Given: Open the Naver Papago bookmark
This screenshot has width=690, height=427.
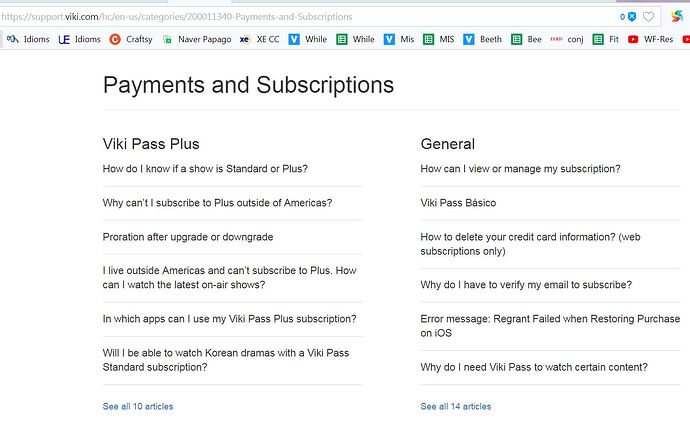Looking at the screenshot, I should click(x=197, y=39).
